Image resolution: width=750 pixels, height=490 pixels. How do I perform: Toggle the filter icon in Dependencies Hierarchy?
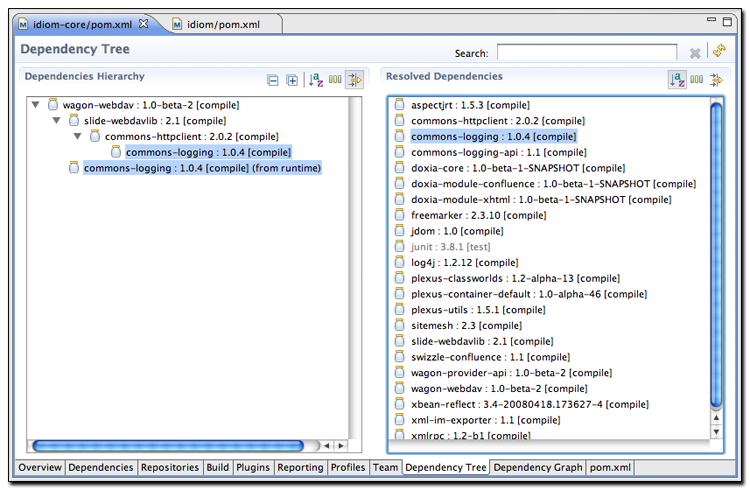(354, 80)
